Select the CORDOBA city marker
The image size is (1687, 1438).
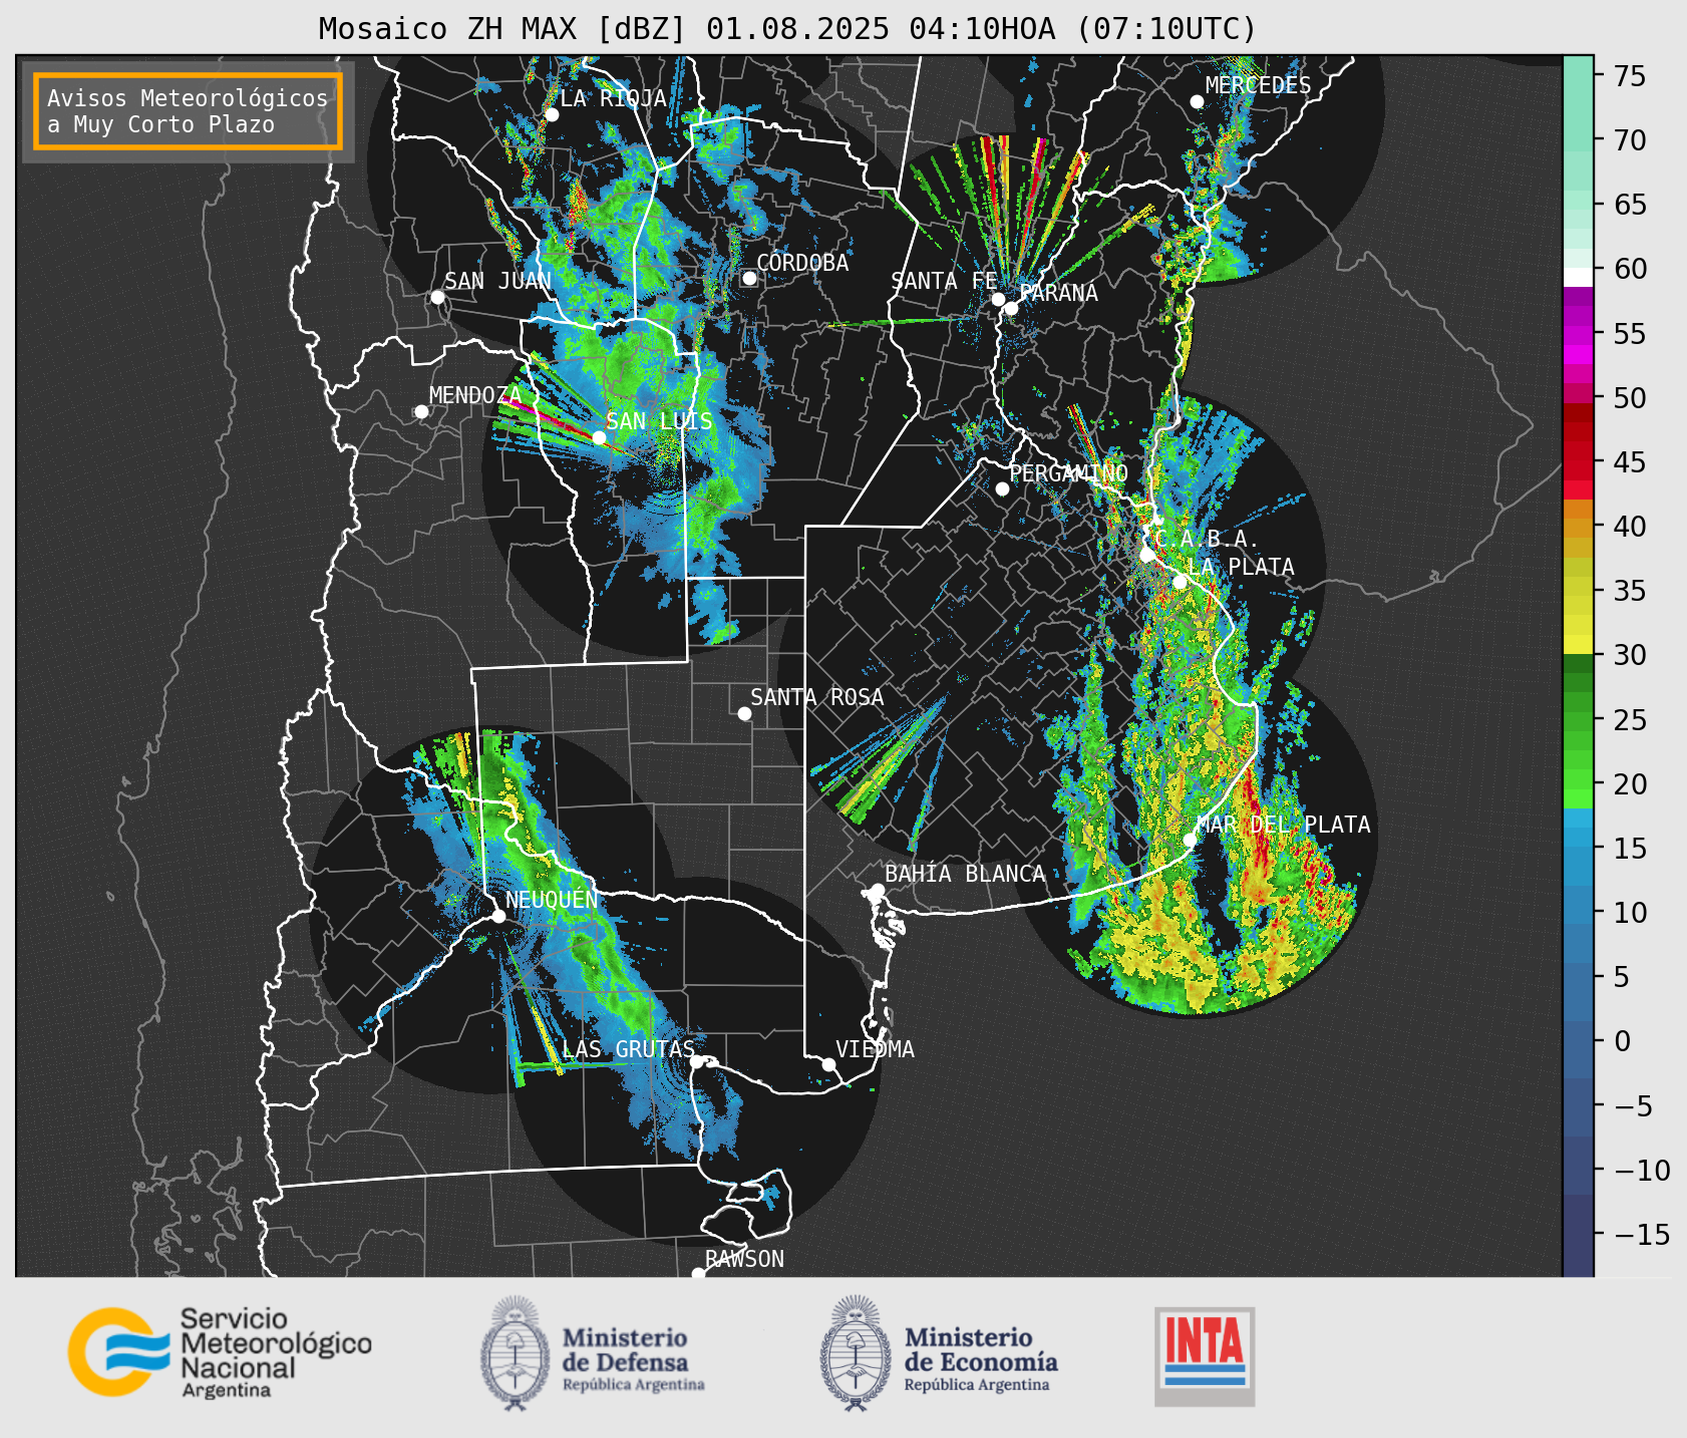pos(749,278)
